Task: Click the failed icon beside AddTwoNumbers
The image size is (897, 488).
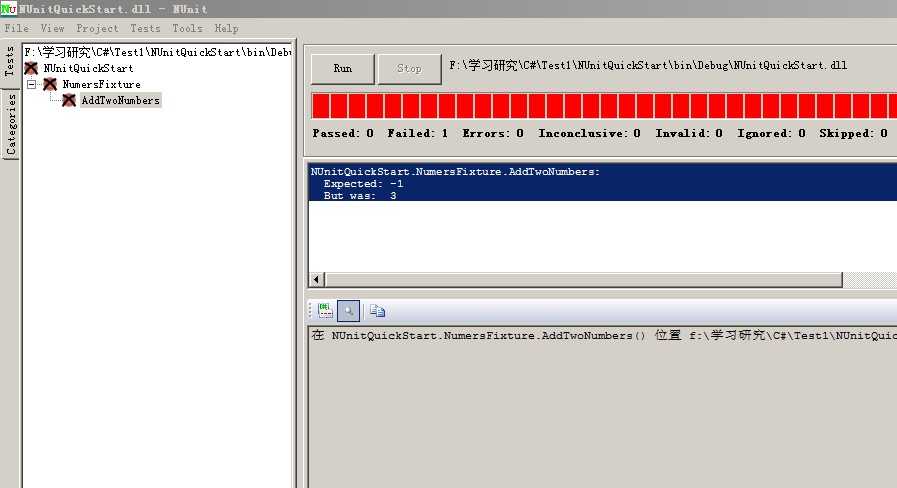Action: (69, 101)
